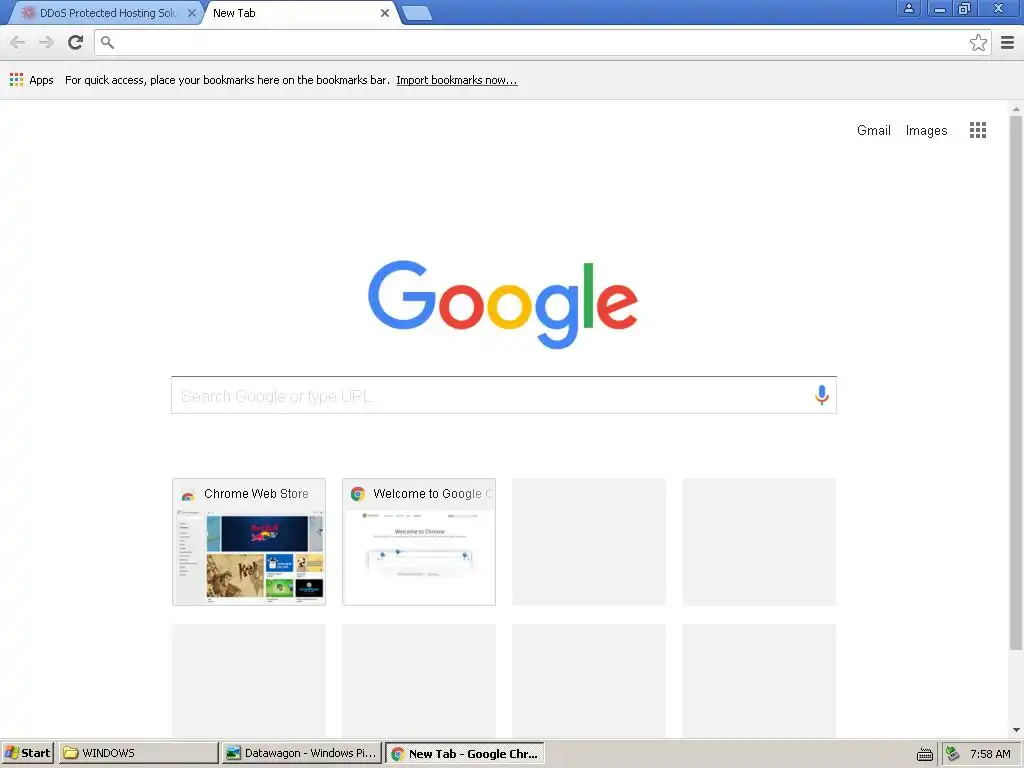Open the Chrome hamburger menu
This screenshot has width=1024, height=768.
1008,42
